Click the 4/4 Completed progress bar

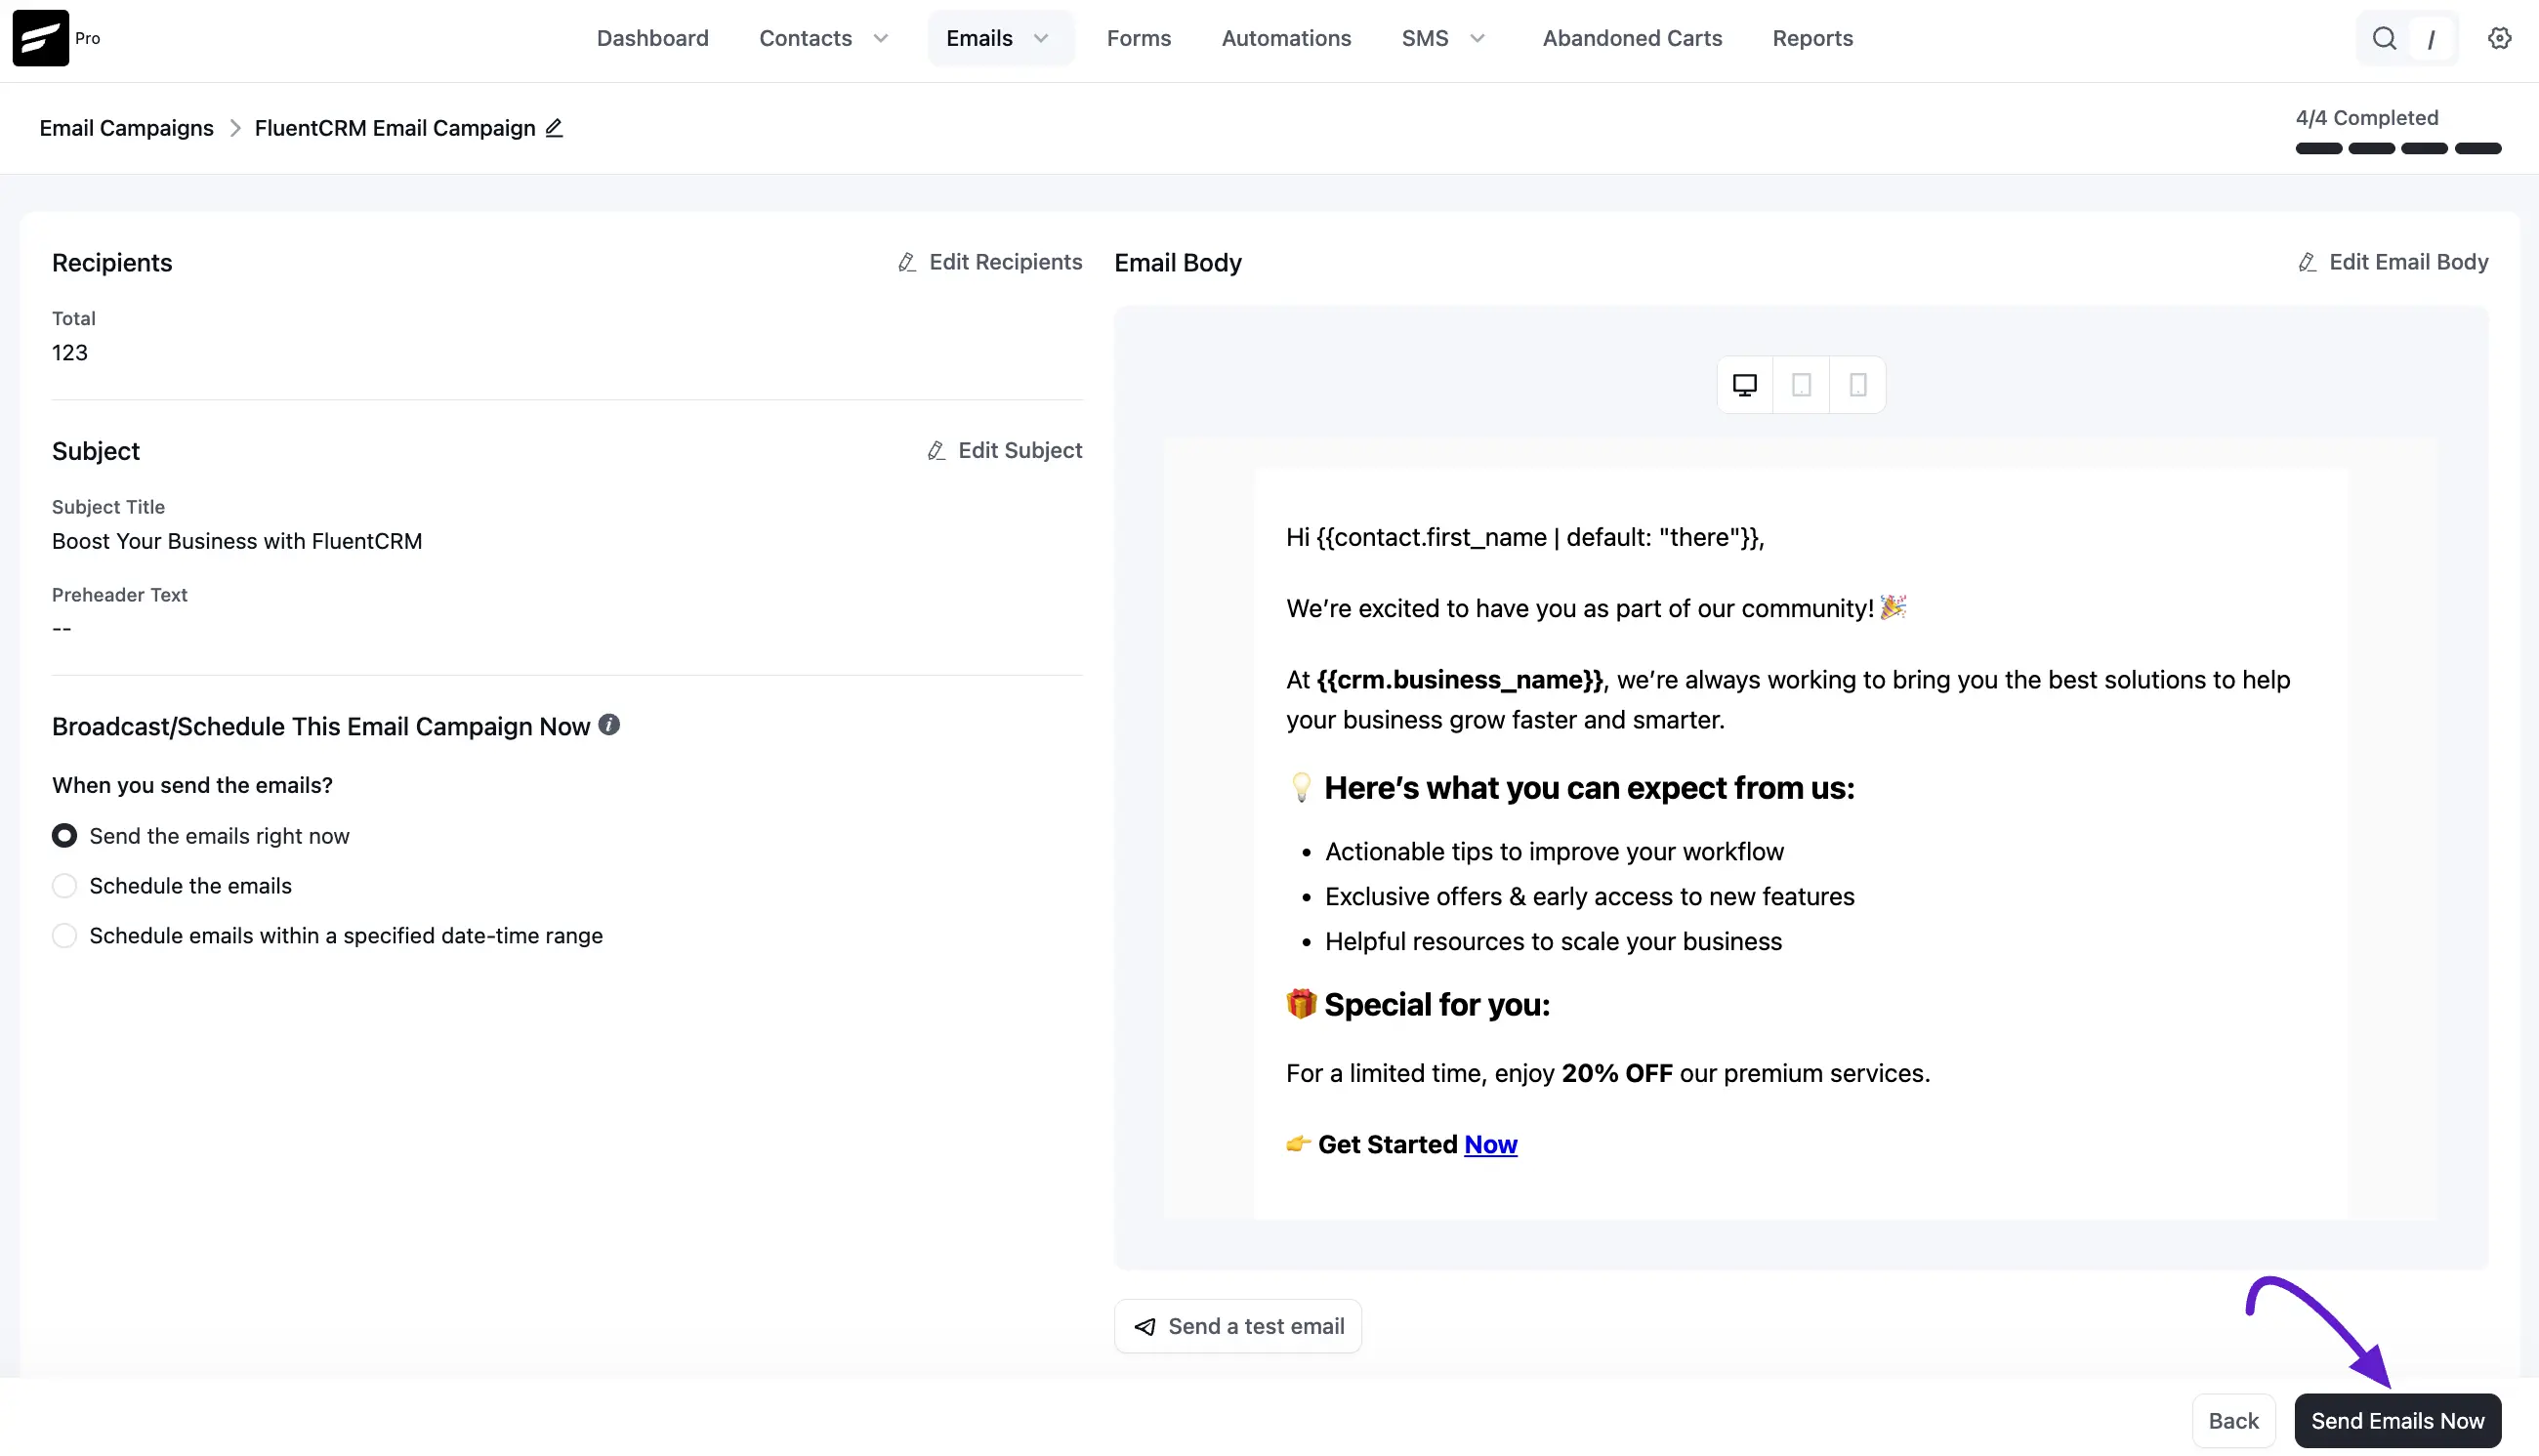click(2398, 149)
